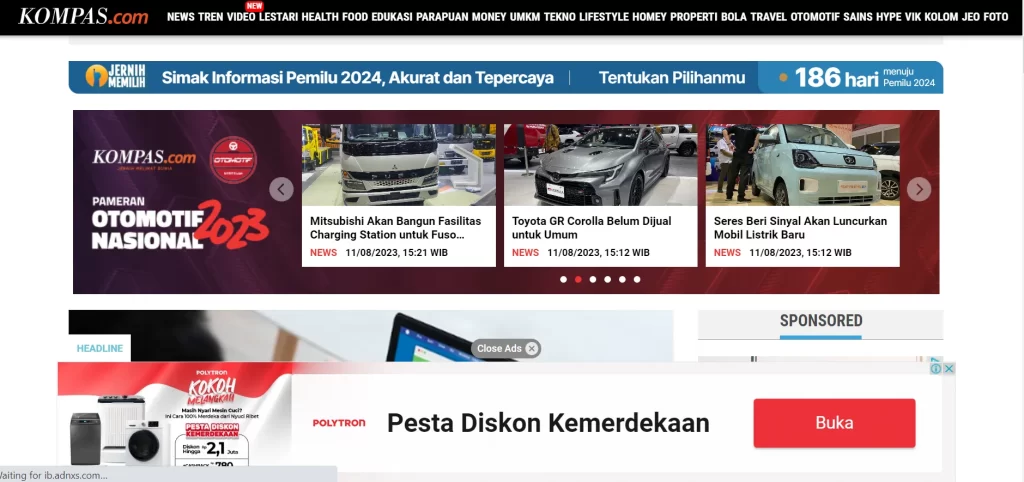Viewport: 1024px width, 482px height.
Task: Open the LESTARI menu item
Action: coord(278,17)
